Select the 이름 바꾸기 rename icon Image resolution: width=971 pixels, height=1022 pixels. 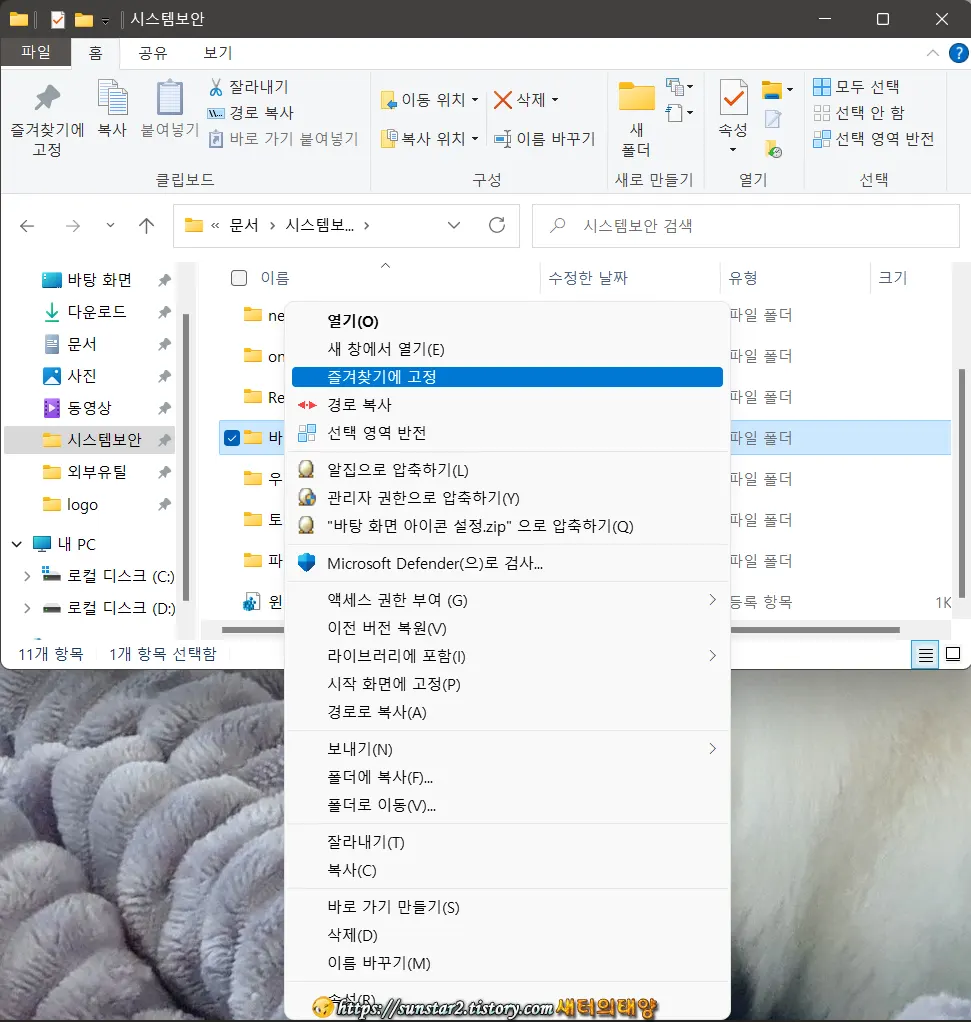[544, 140]
